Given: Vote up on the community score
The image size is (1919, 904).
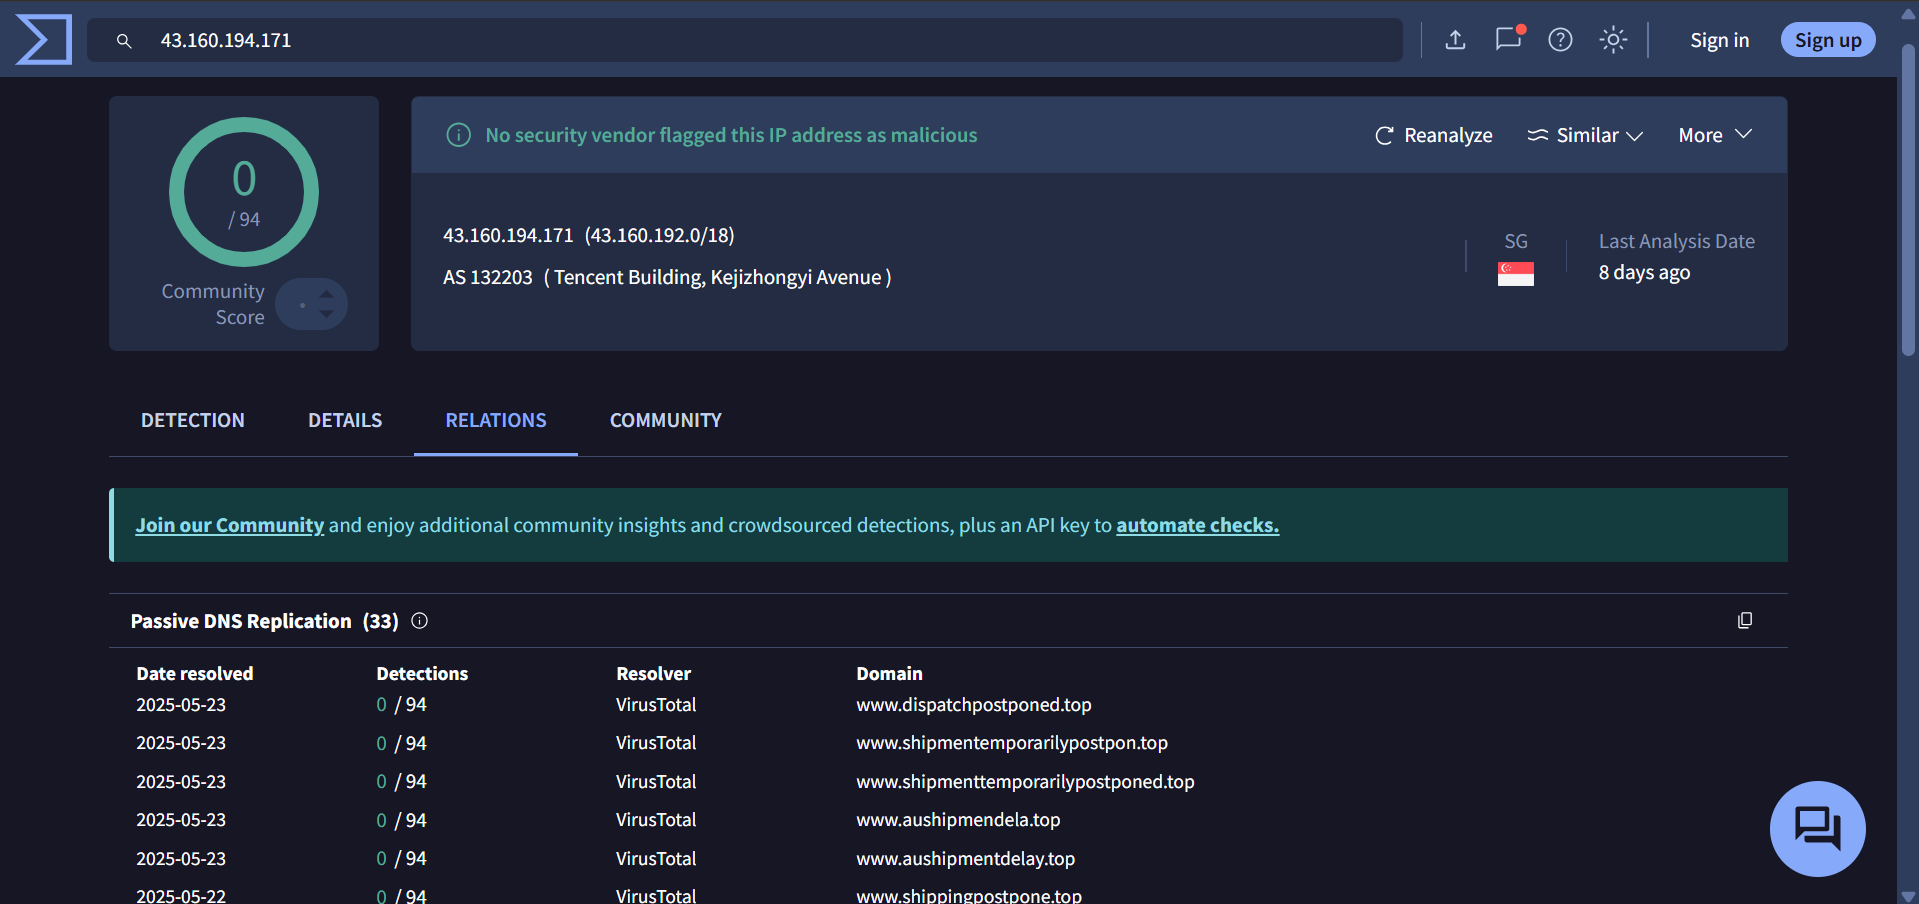Looking at the screenshot, I should pos(327,294).
